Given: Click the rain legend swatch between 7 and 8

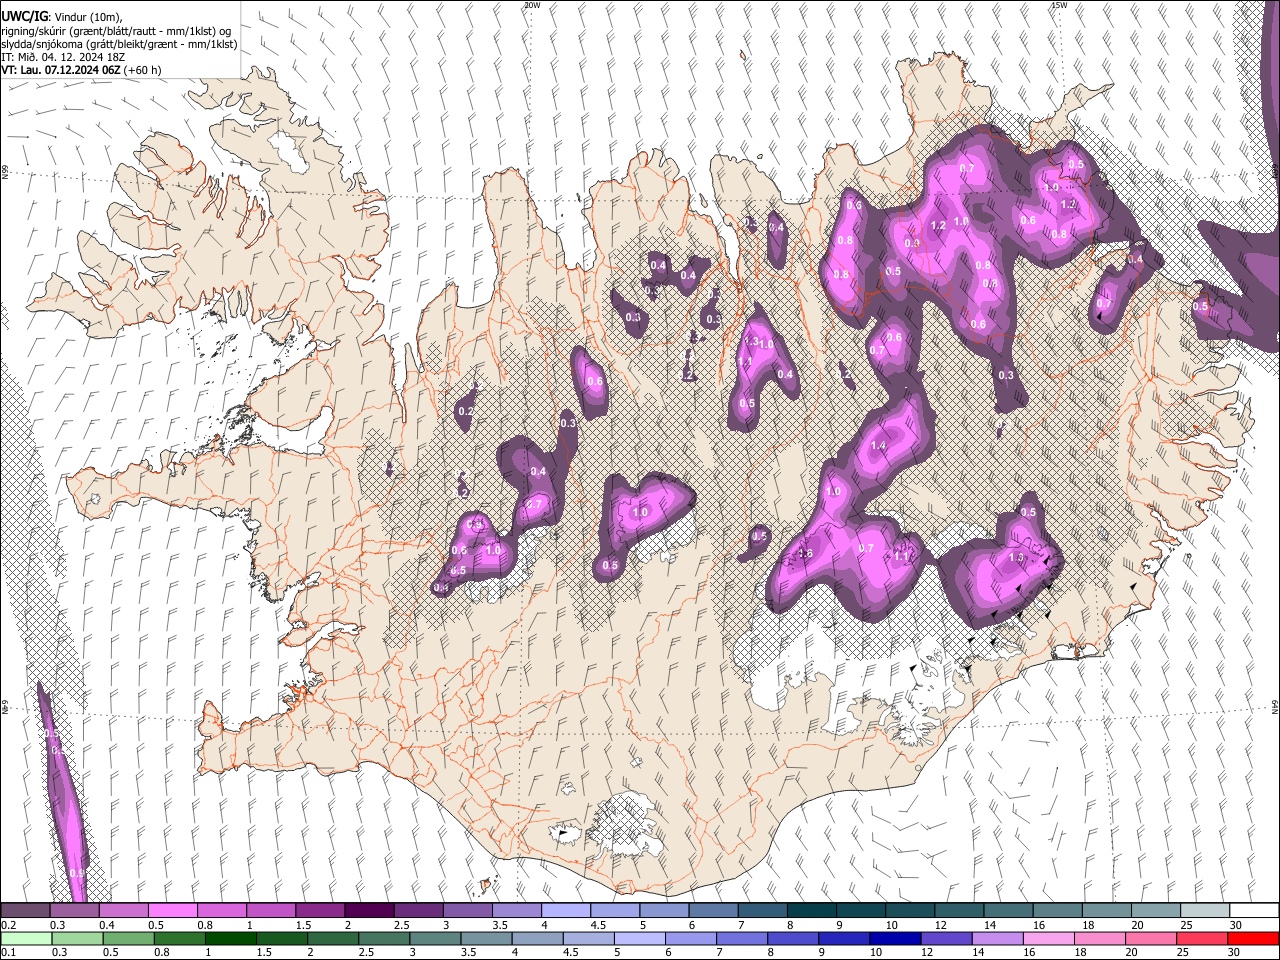Looking at the screenshot, I should point(743,938).
